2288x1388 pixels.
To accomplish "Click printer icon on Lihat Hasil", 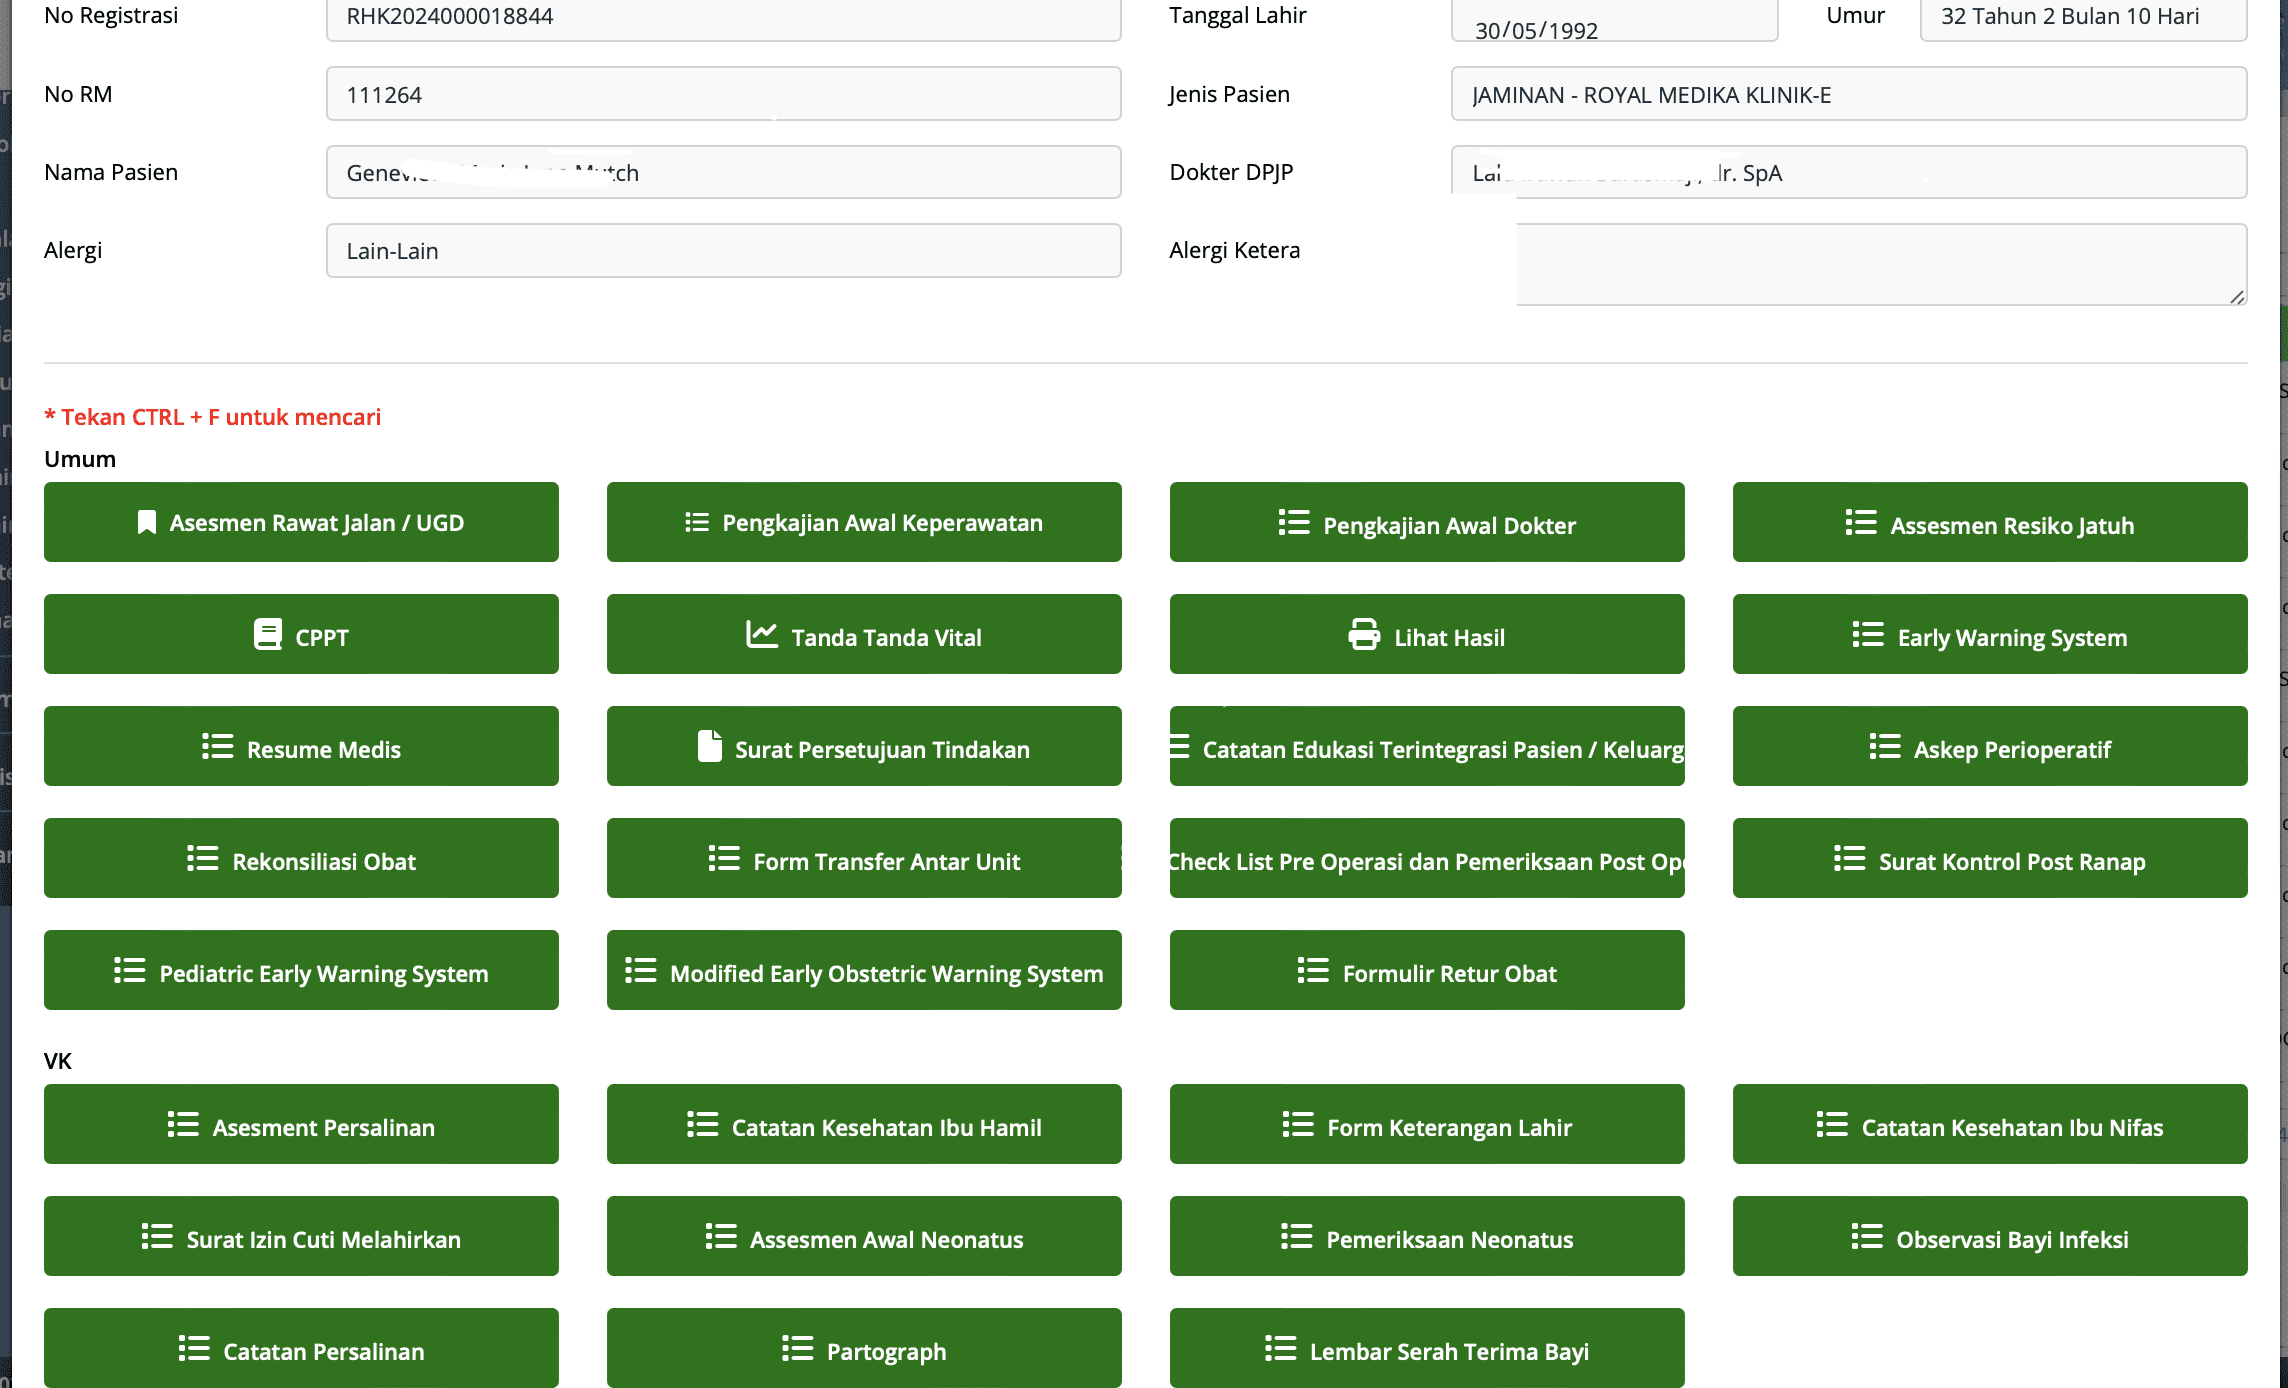I will point(1364,635).
